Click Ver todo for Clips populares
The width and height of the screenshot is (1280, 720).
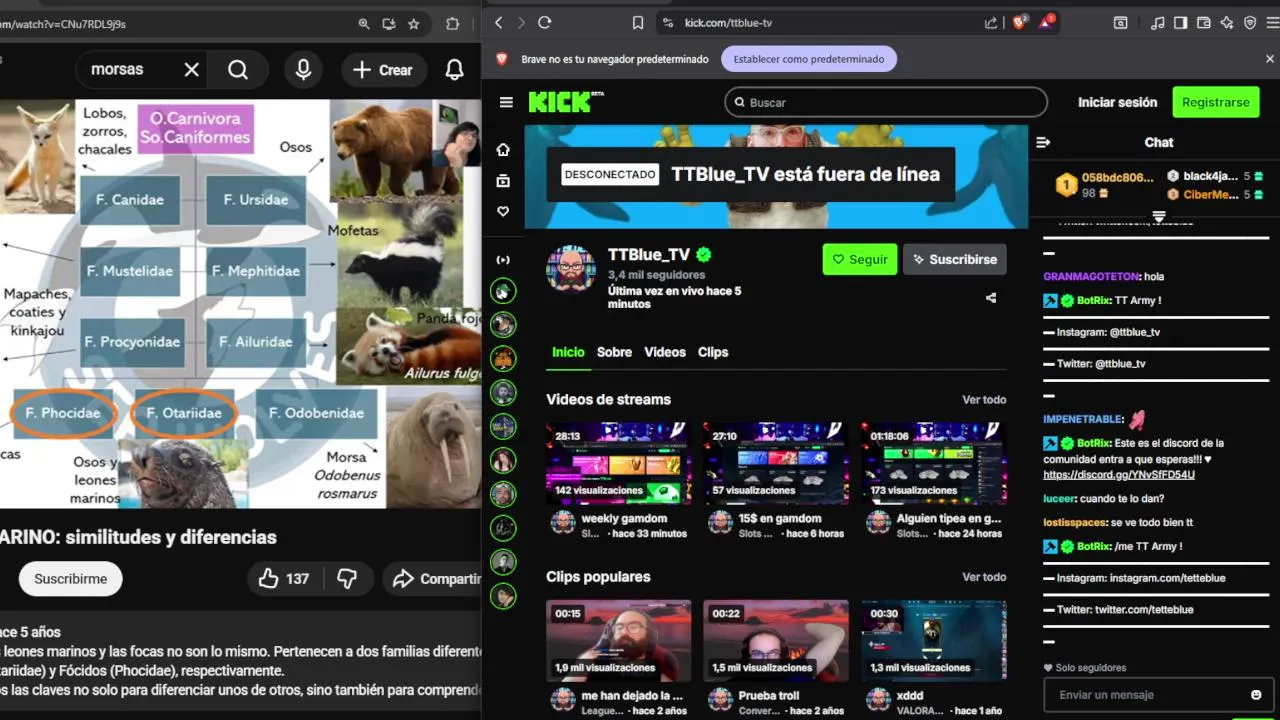pos(984,577)
